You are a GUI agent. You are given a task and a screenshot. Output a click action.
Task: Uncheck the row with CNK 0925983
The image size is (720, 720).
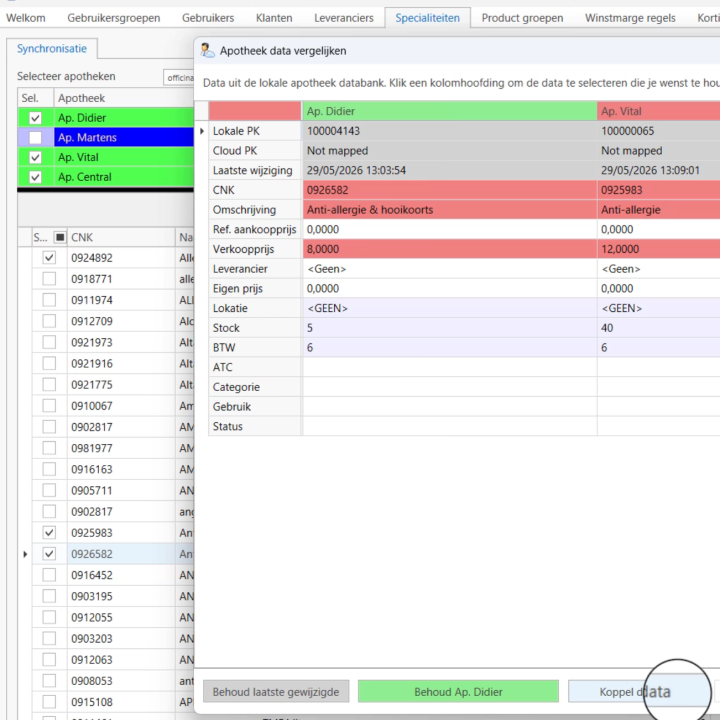click(49, 533)
